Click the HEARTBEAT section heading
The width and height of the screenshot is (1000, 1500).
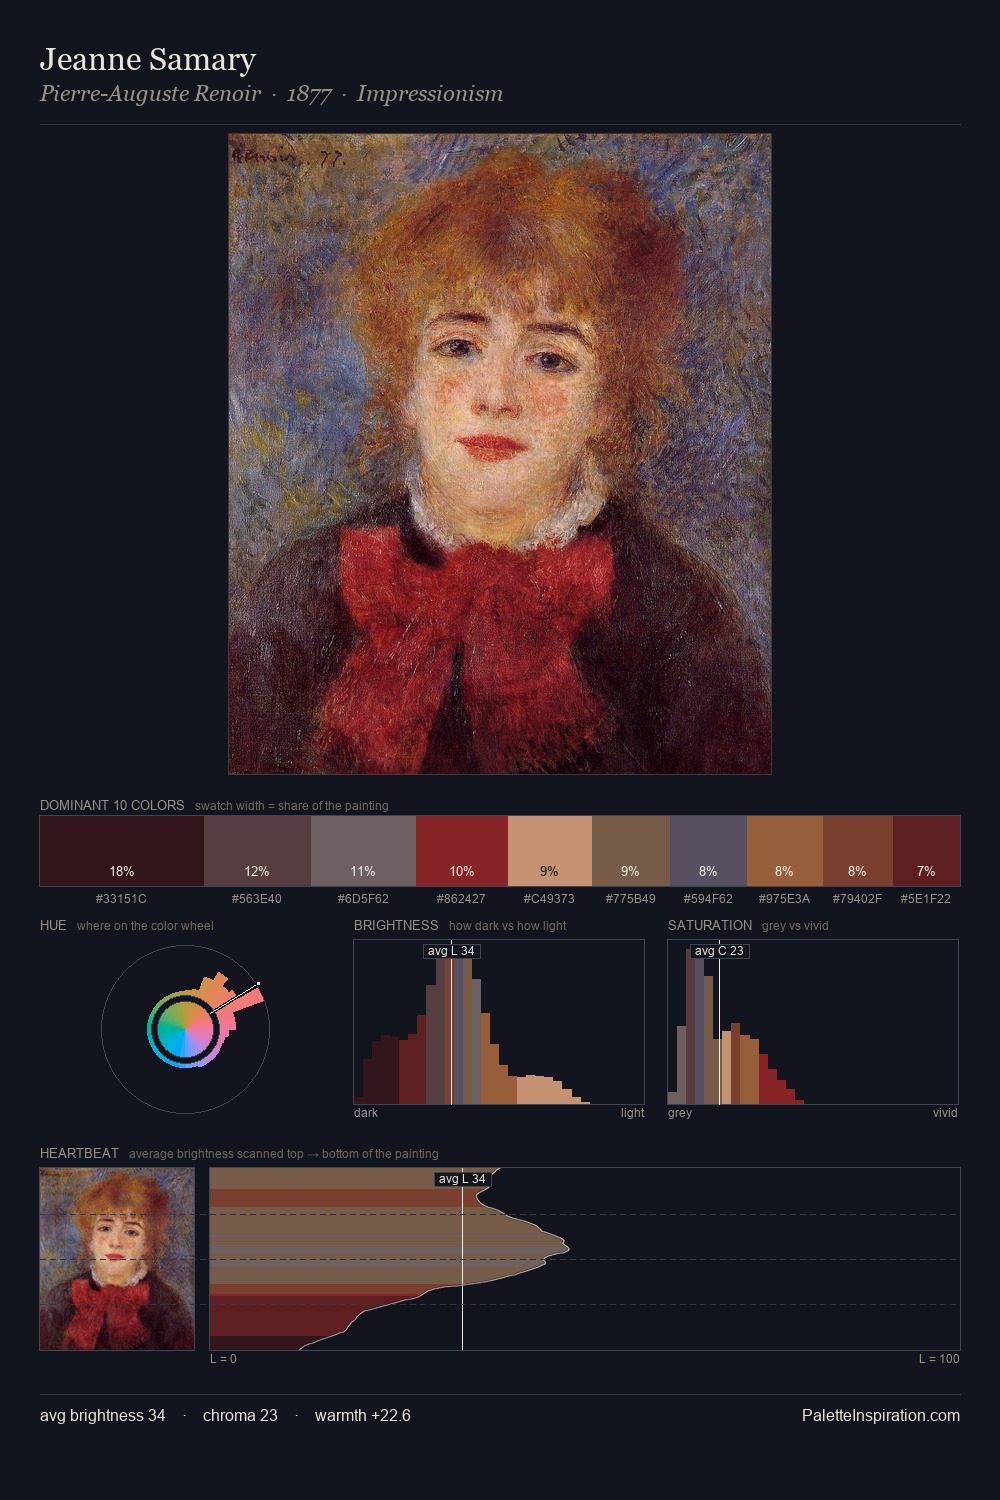pyautogui.click(x=79, y=1153)
